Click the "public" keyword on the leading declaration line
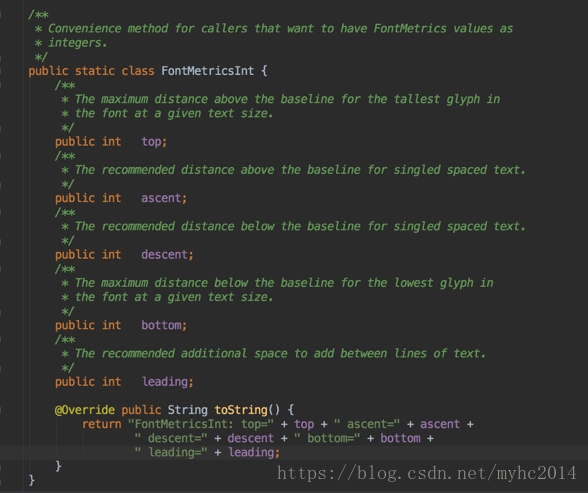 pyautogui.click(x=75, y=382)
